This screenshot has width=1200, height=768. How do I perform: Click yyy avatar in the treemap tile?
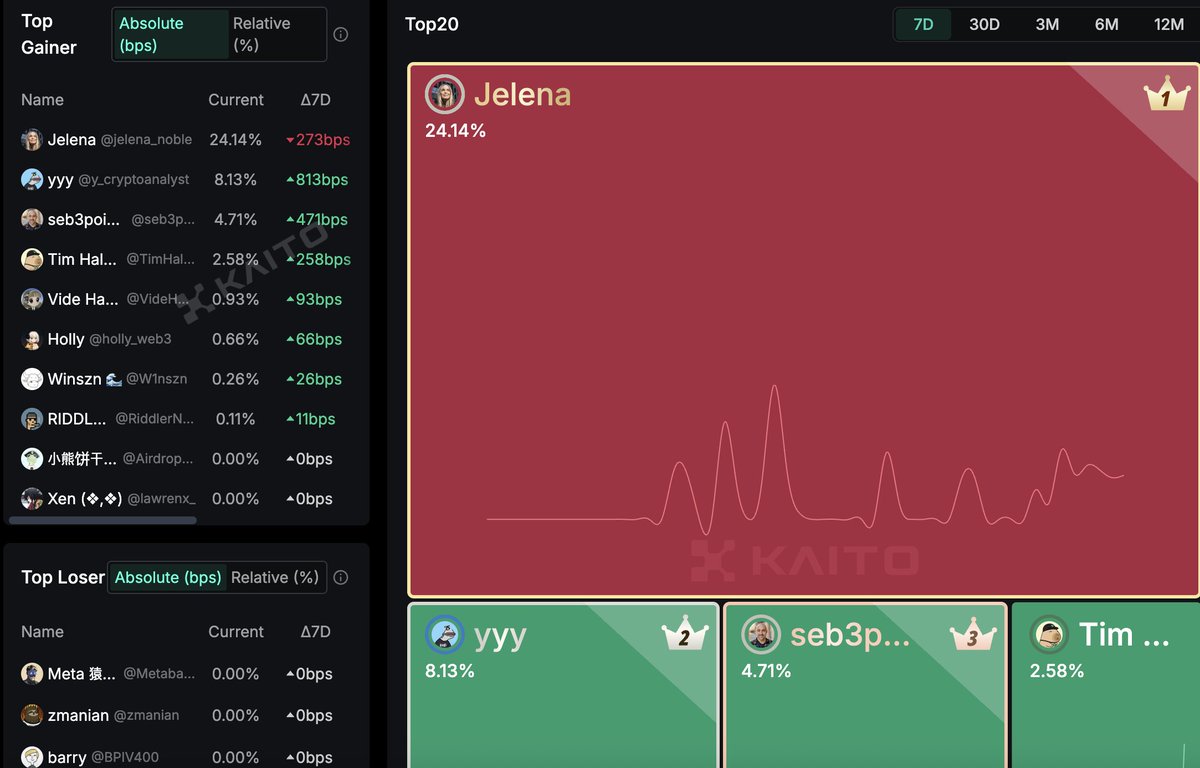click(x=445, y=635)
